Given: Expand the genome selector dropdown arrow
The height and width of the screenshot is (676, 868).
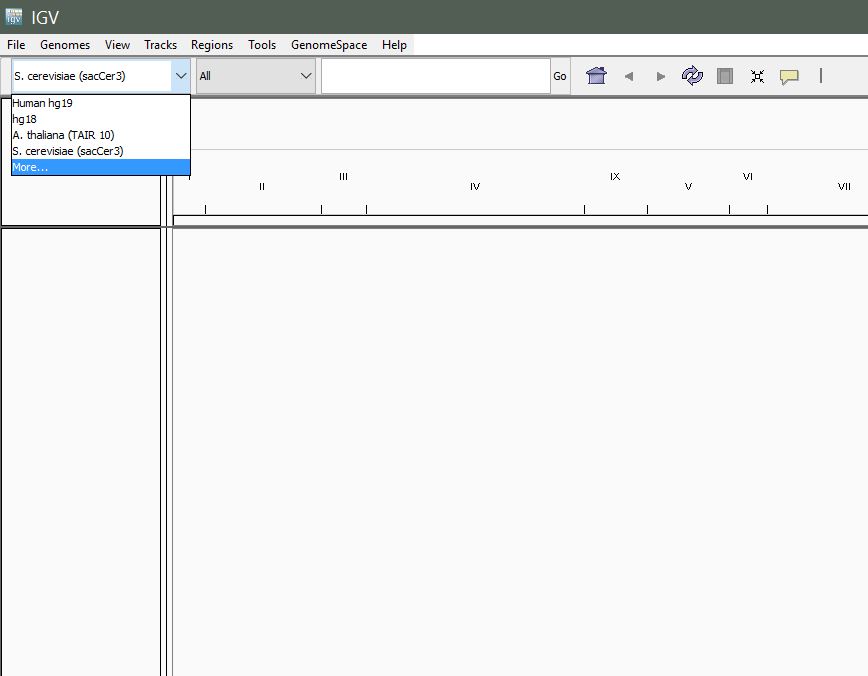Looking at the screenshot, I should point(180,76).
